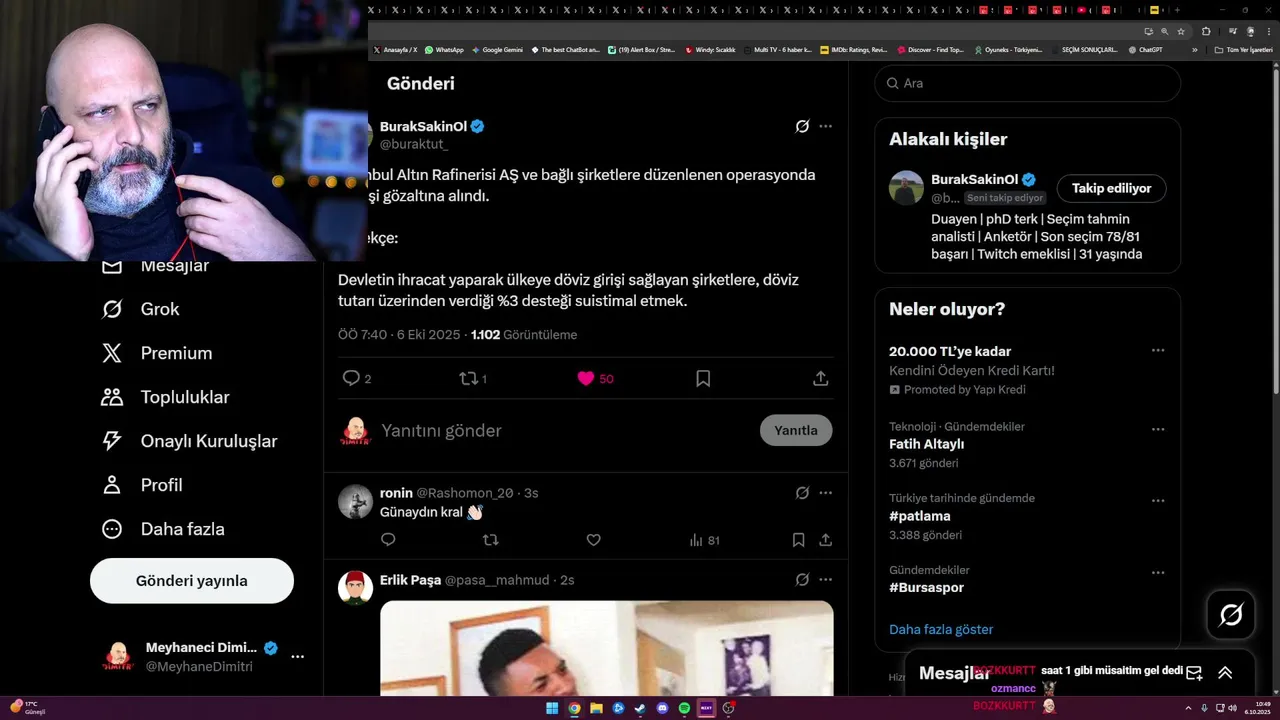Click Daha fazla göster link
This screenshot has height=720, width=1280.
click(x=941, y=629)
